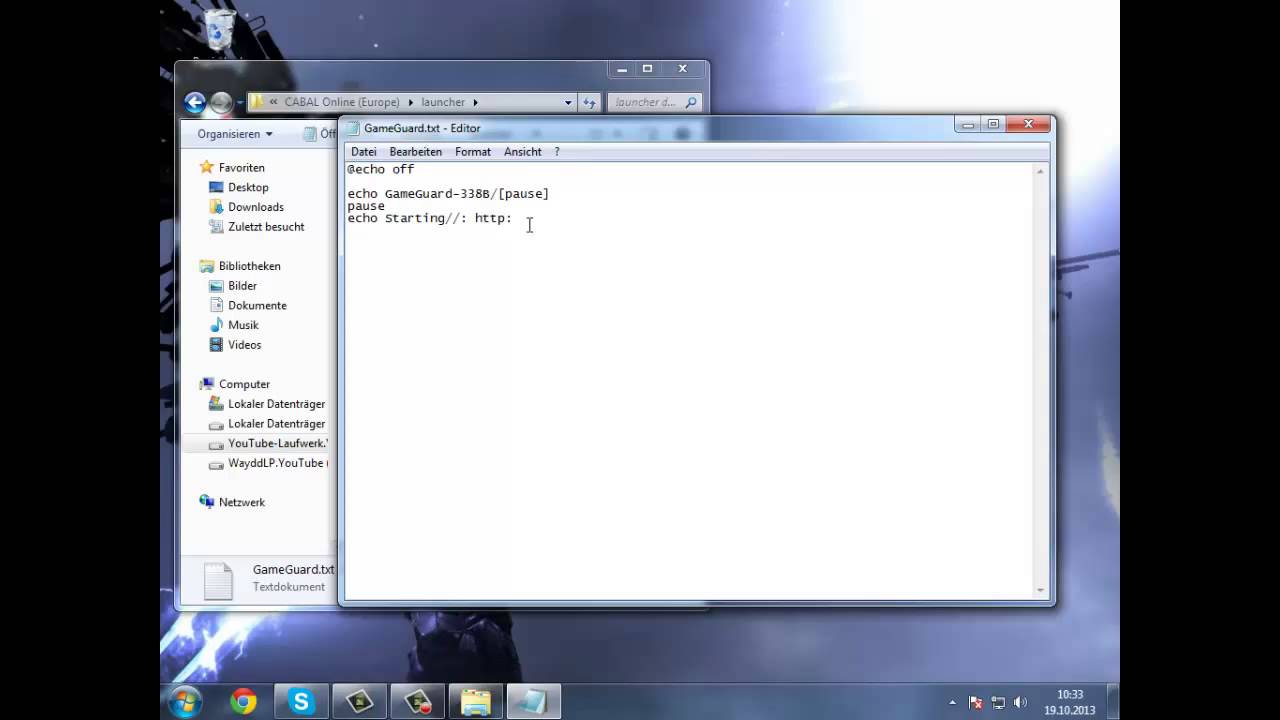The height and width of the screenshot is (720, 1280).
Task: Click the GameGuard.txt file icon in details pane
Action: tap(218, 581)
